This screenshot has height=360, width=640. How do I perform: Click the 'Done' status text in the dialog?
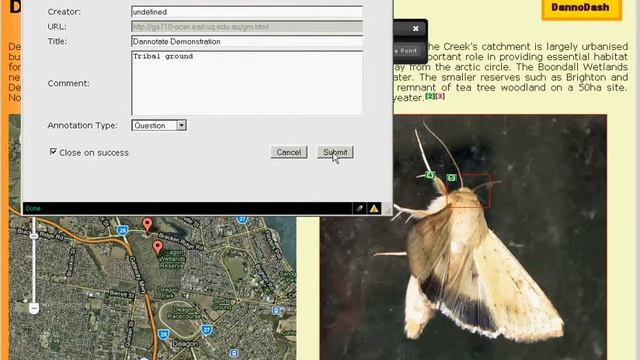tap(33, 209)
